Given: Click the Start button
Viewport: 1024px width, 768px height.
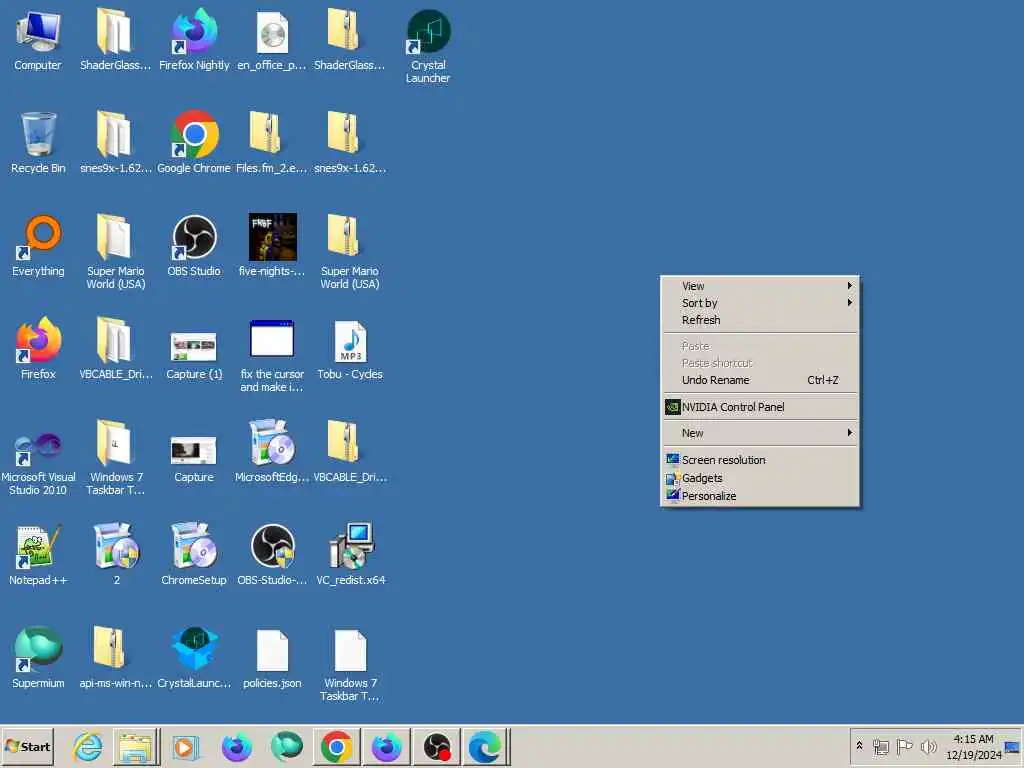Looking at the screenshot, I should point(27,746).
